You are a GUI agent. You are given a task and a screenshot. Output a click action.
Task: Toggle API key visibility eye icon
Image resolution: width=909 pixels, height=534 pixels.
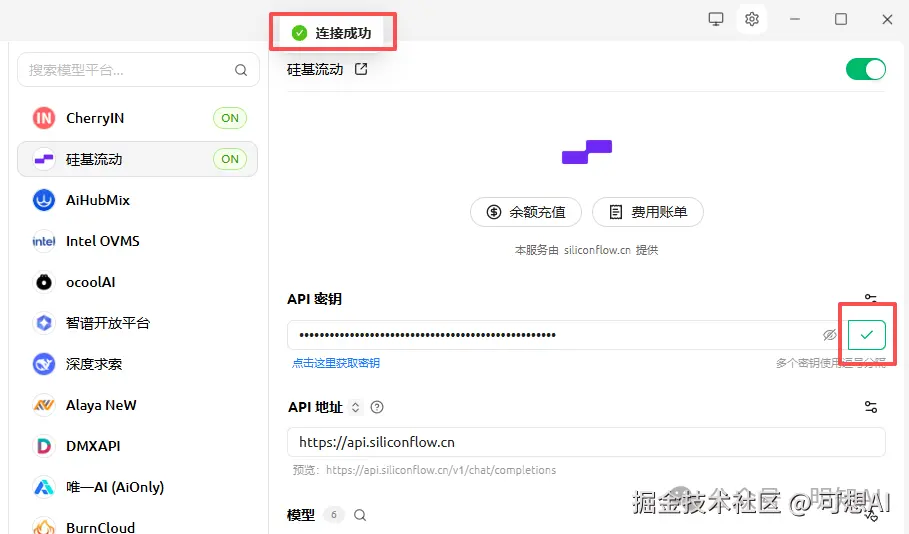click(830, 335)
